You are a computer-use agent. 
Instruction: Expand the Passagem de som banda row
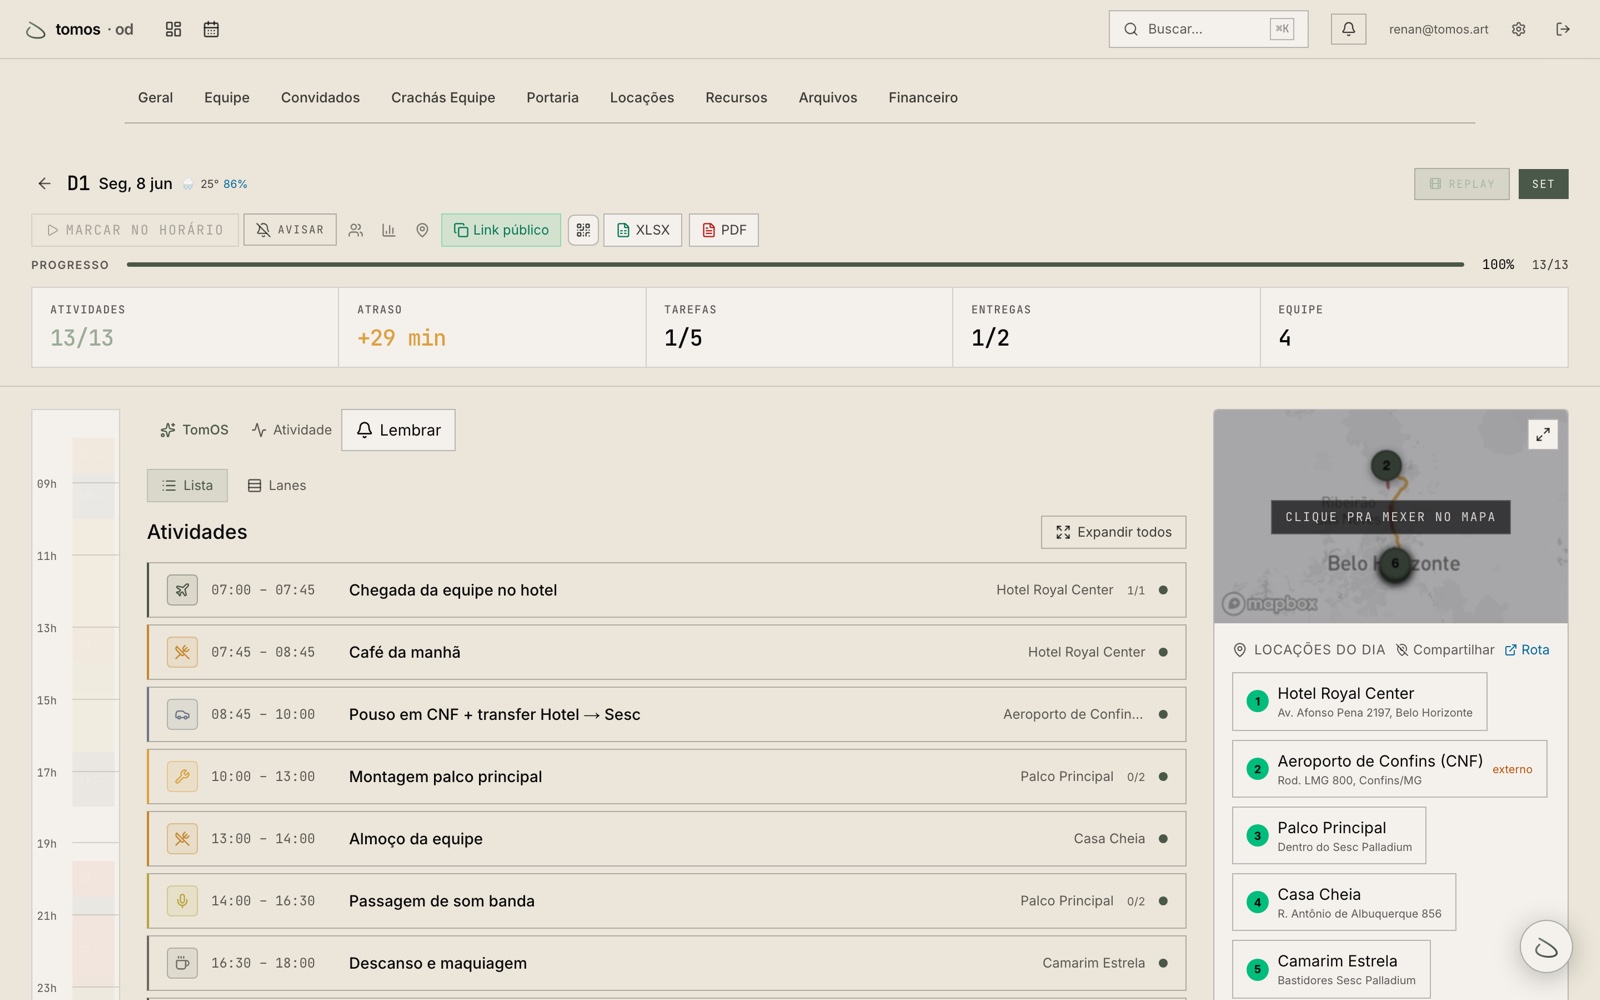coord(666,901)
